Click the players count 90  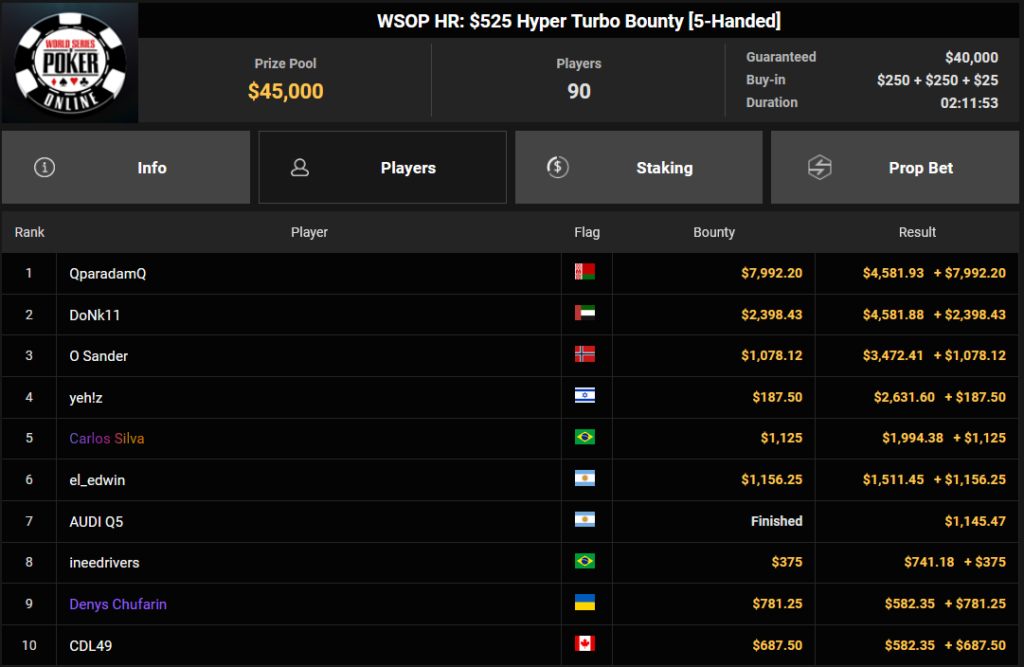coord(579,91)
